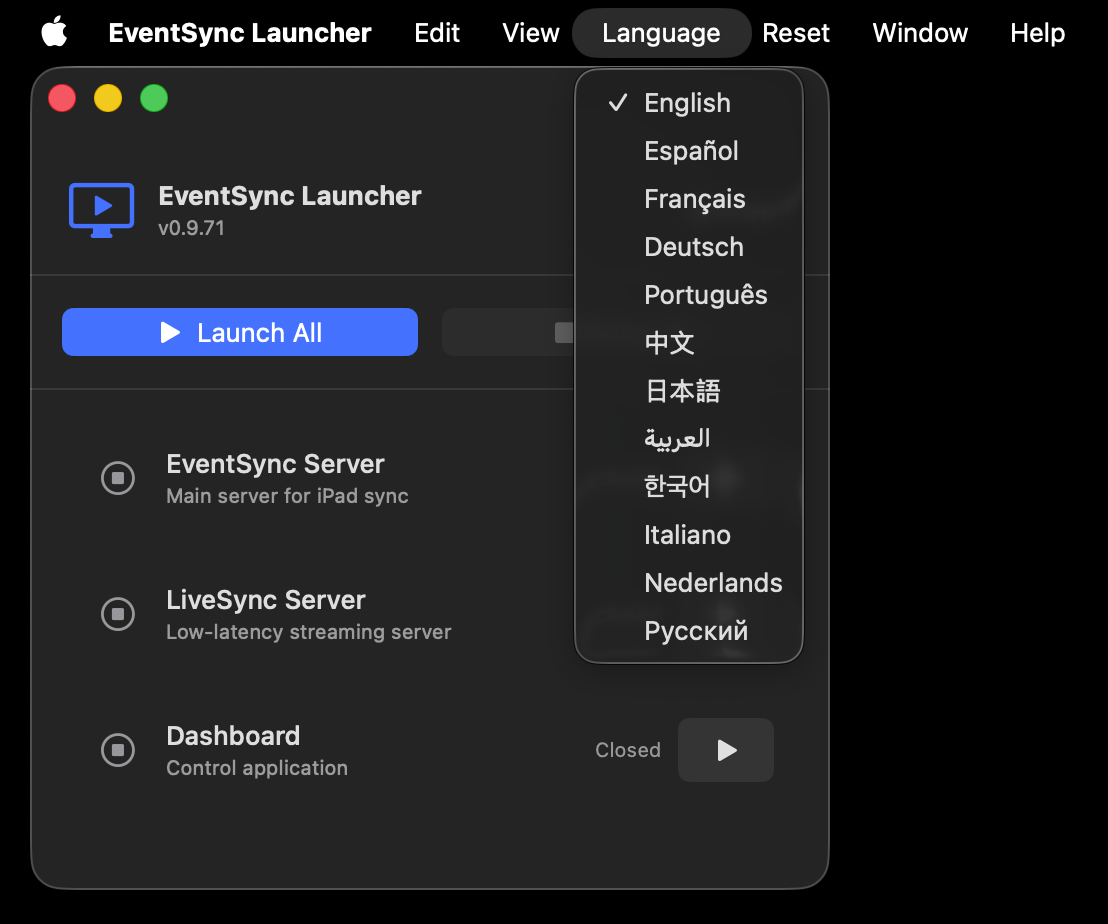The height and width of the screenshot is (924, 1108).
Task: Start the Dashboard with its play button
Action: [726, 750]
